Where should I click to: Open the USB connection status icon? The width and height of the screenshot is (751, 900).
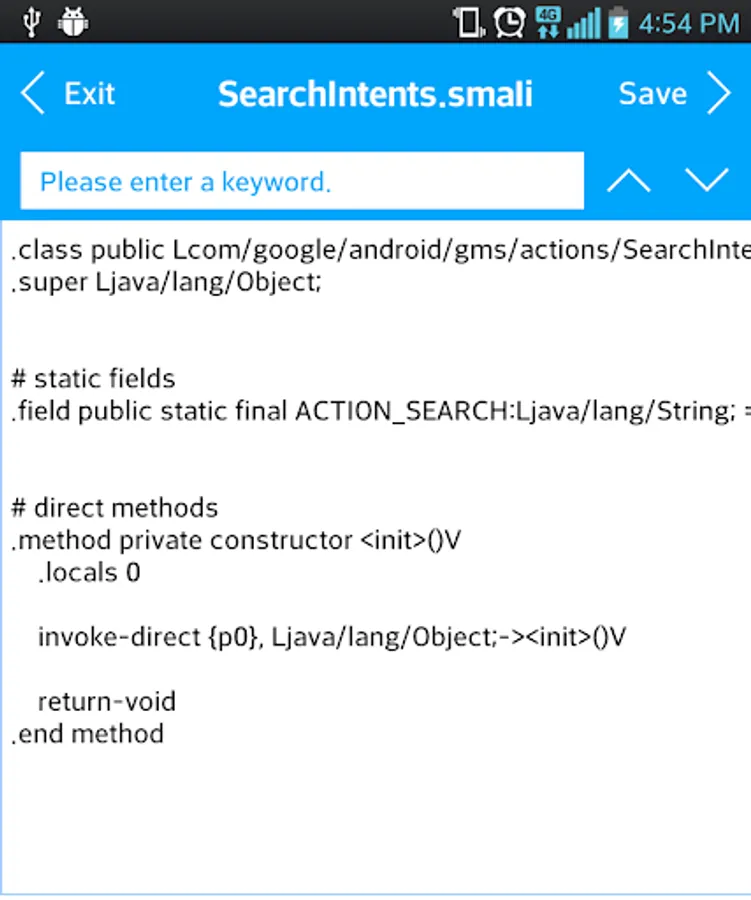point(32,23)
